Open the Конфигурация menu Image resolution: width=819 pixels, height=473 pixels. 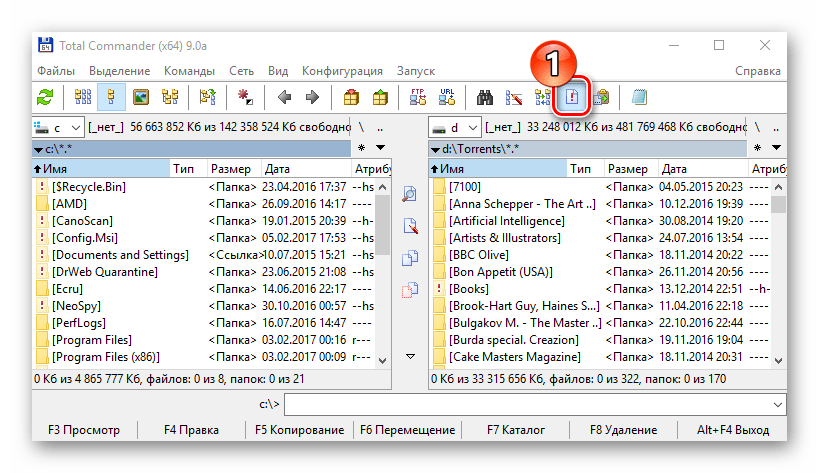pyautogui.click(x=342, y=70)
